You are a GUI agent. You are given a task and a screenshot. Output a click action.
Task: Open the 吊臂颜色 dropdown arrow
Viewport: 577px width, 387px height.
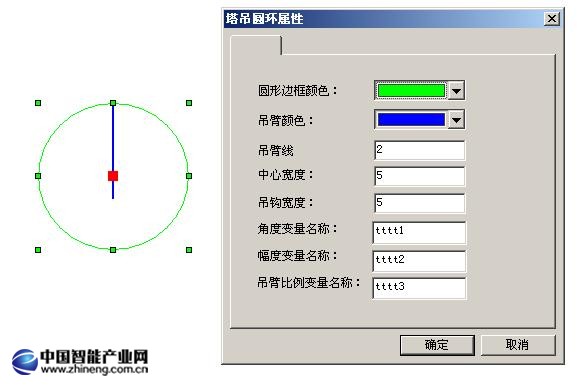[x=456, y=120]
